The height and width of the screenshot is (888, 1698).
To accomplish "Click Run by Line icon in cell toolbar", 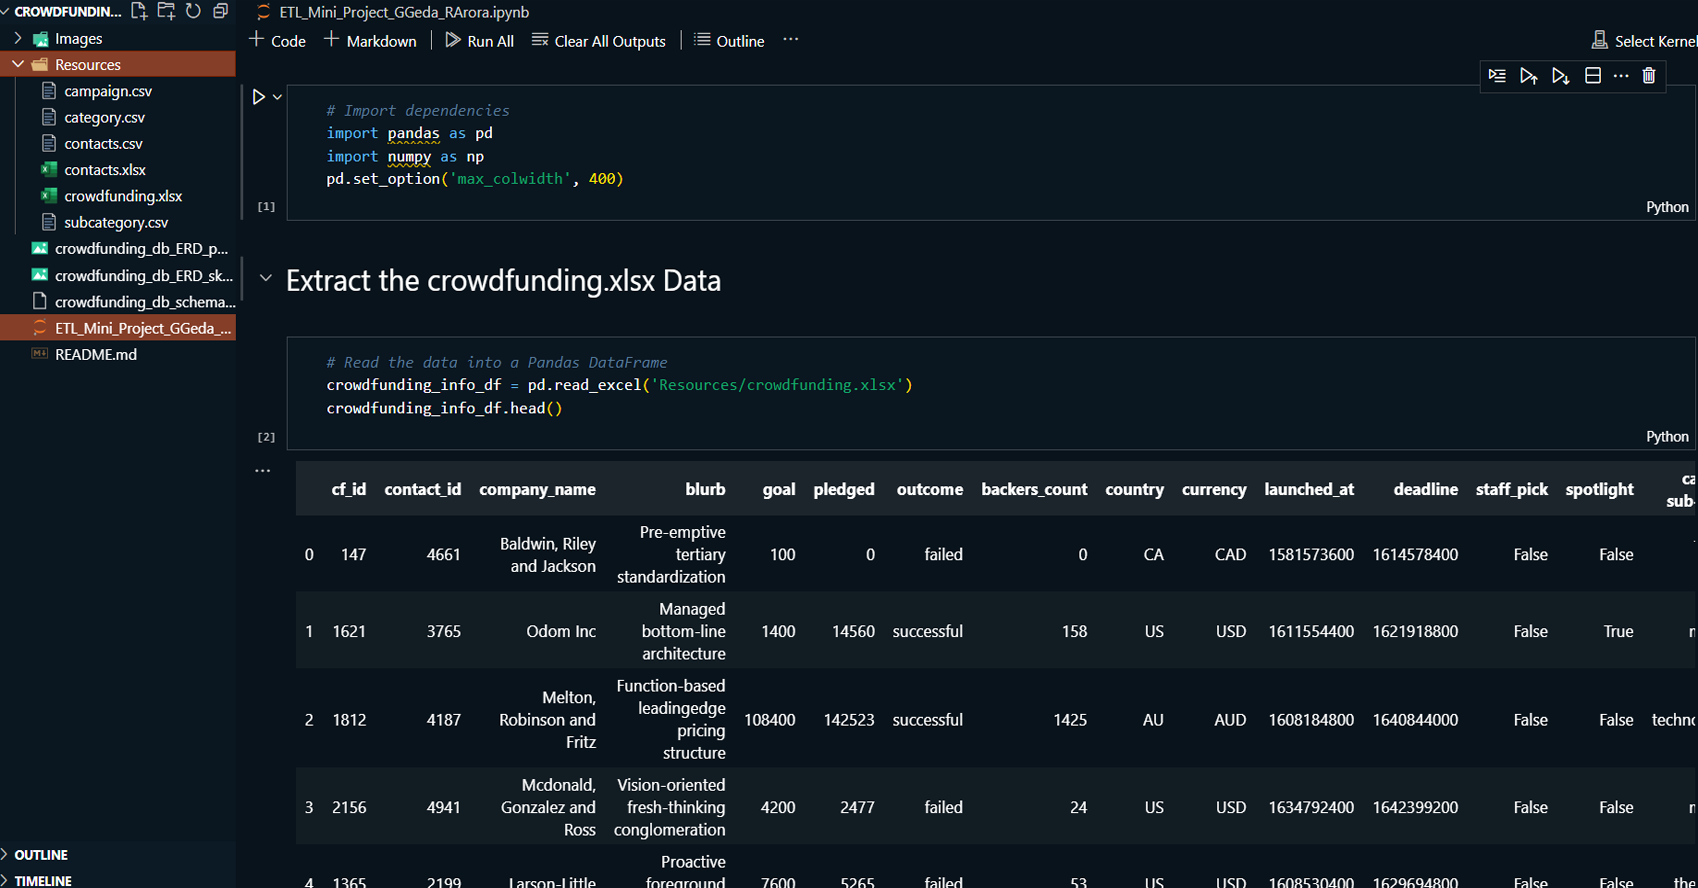I will coord(1497,76).
